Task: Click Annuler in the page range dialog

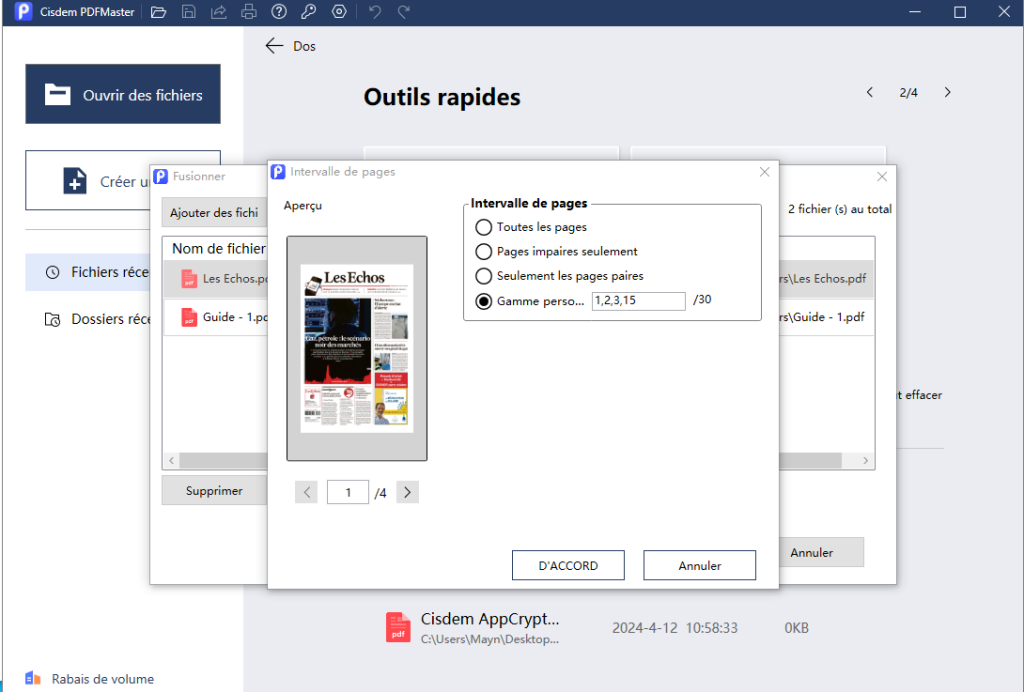Action: 699,565
